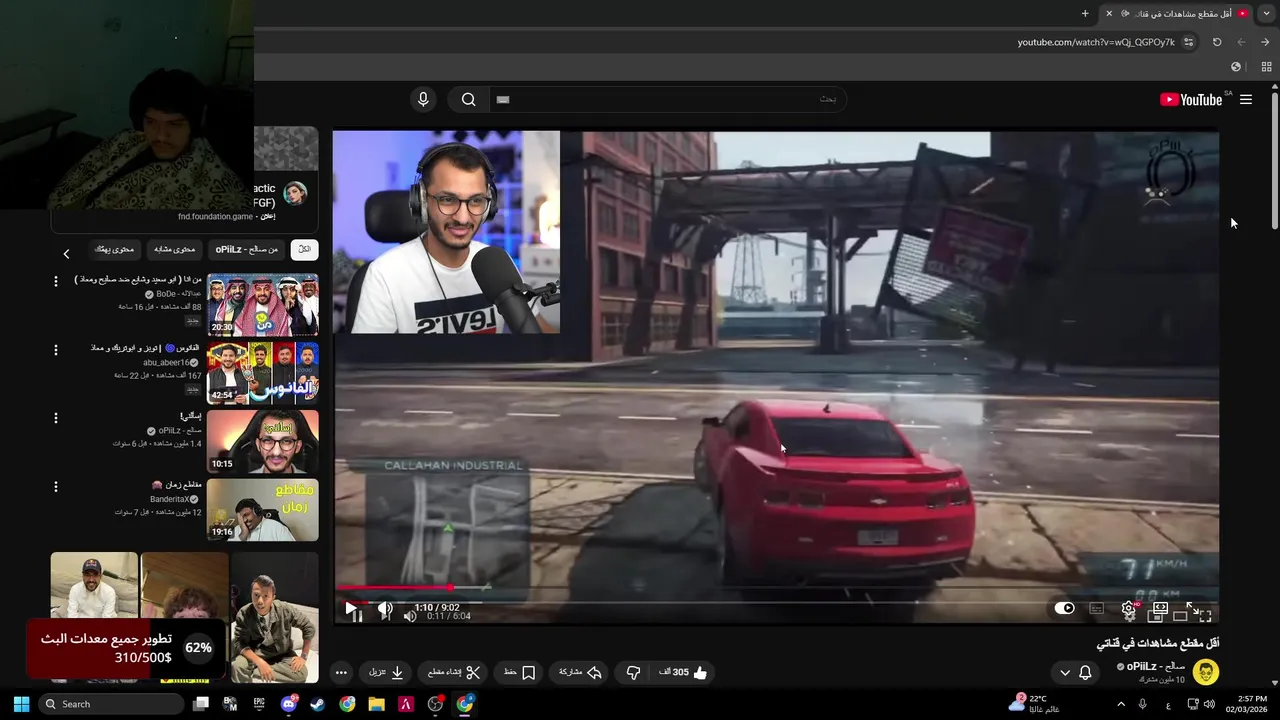Like the video showing 305 thousand likes
1280x720 pixels.
(x=683, y=673)
